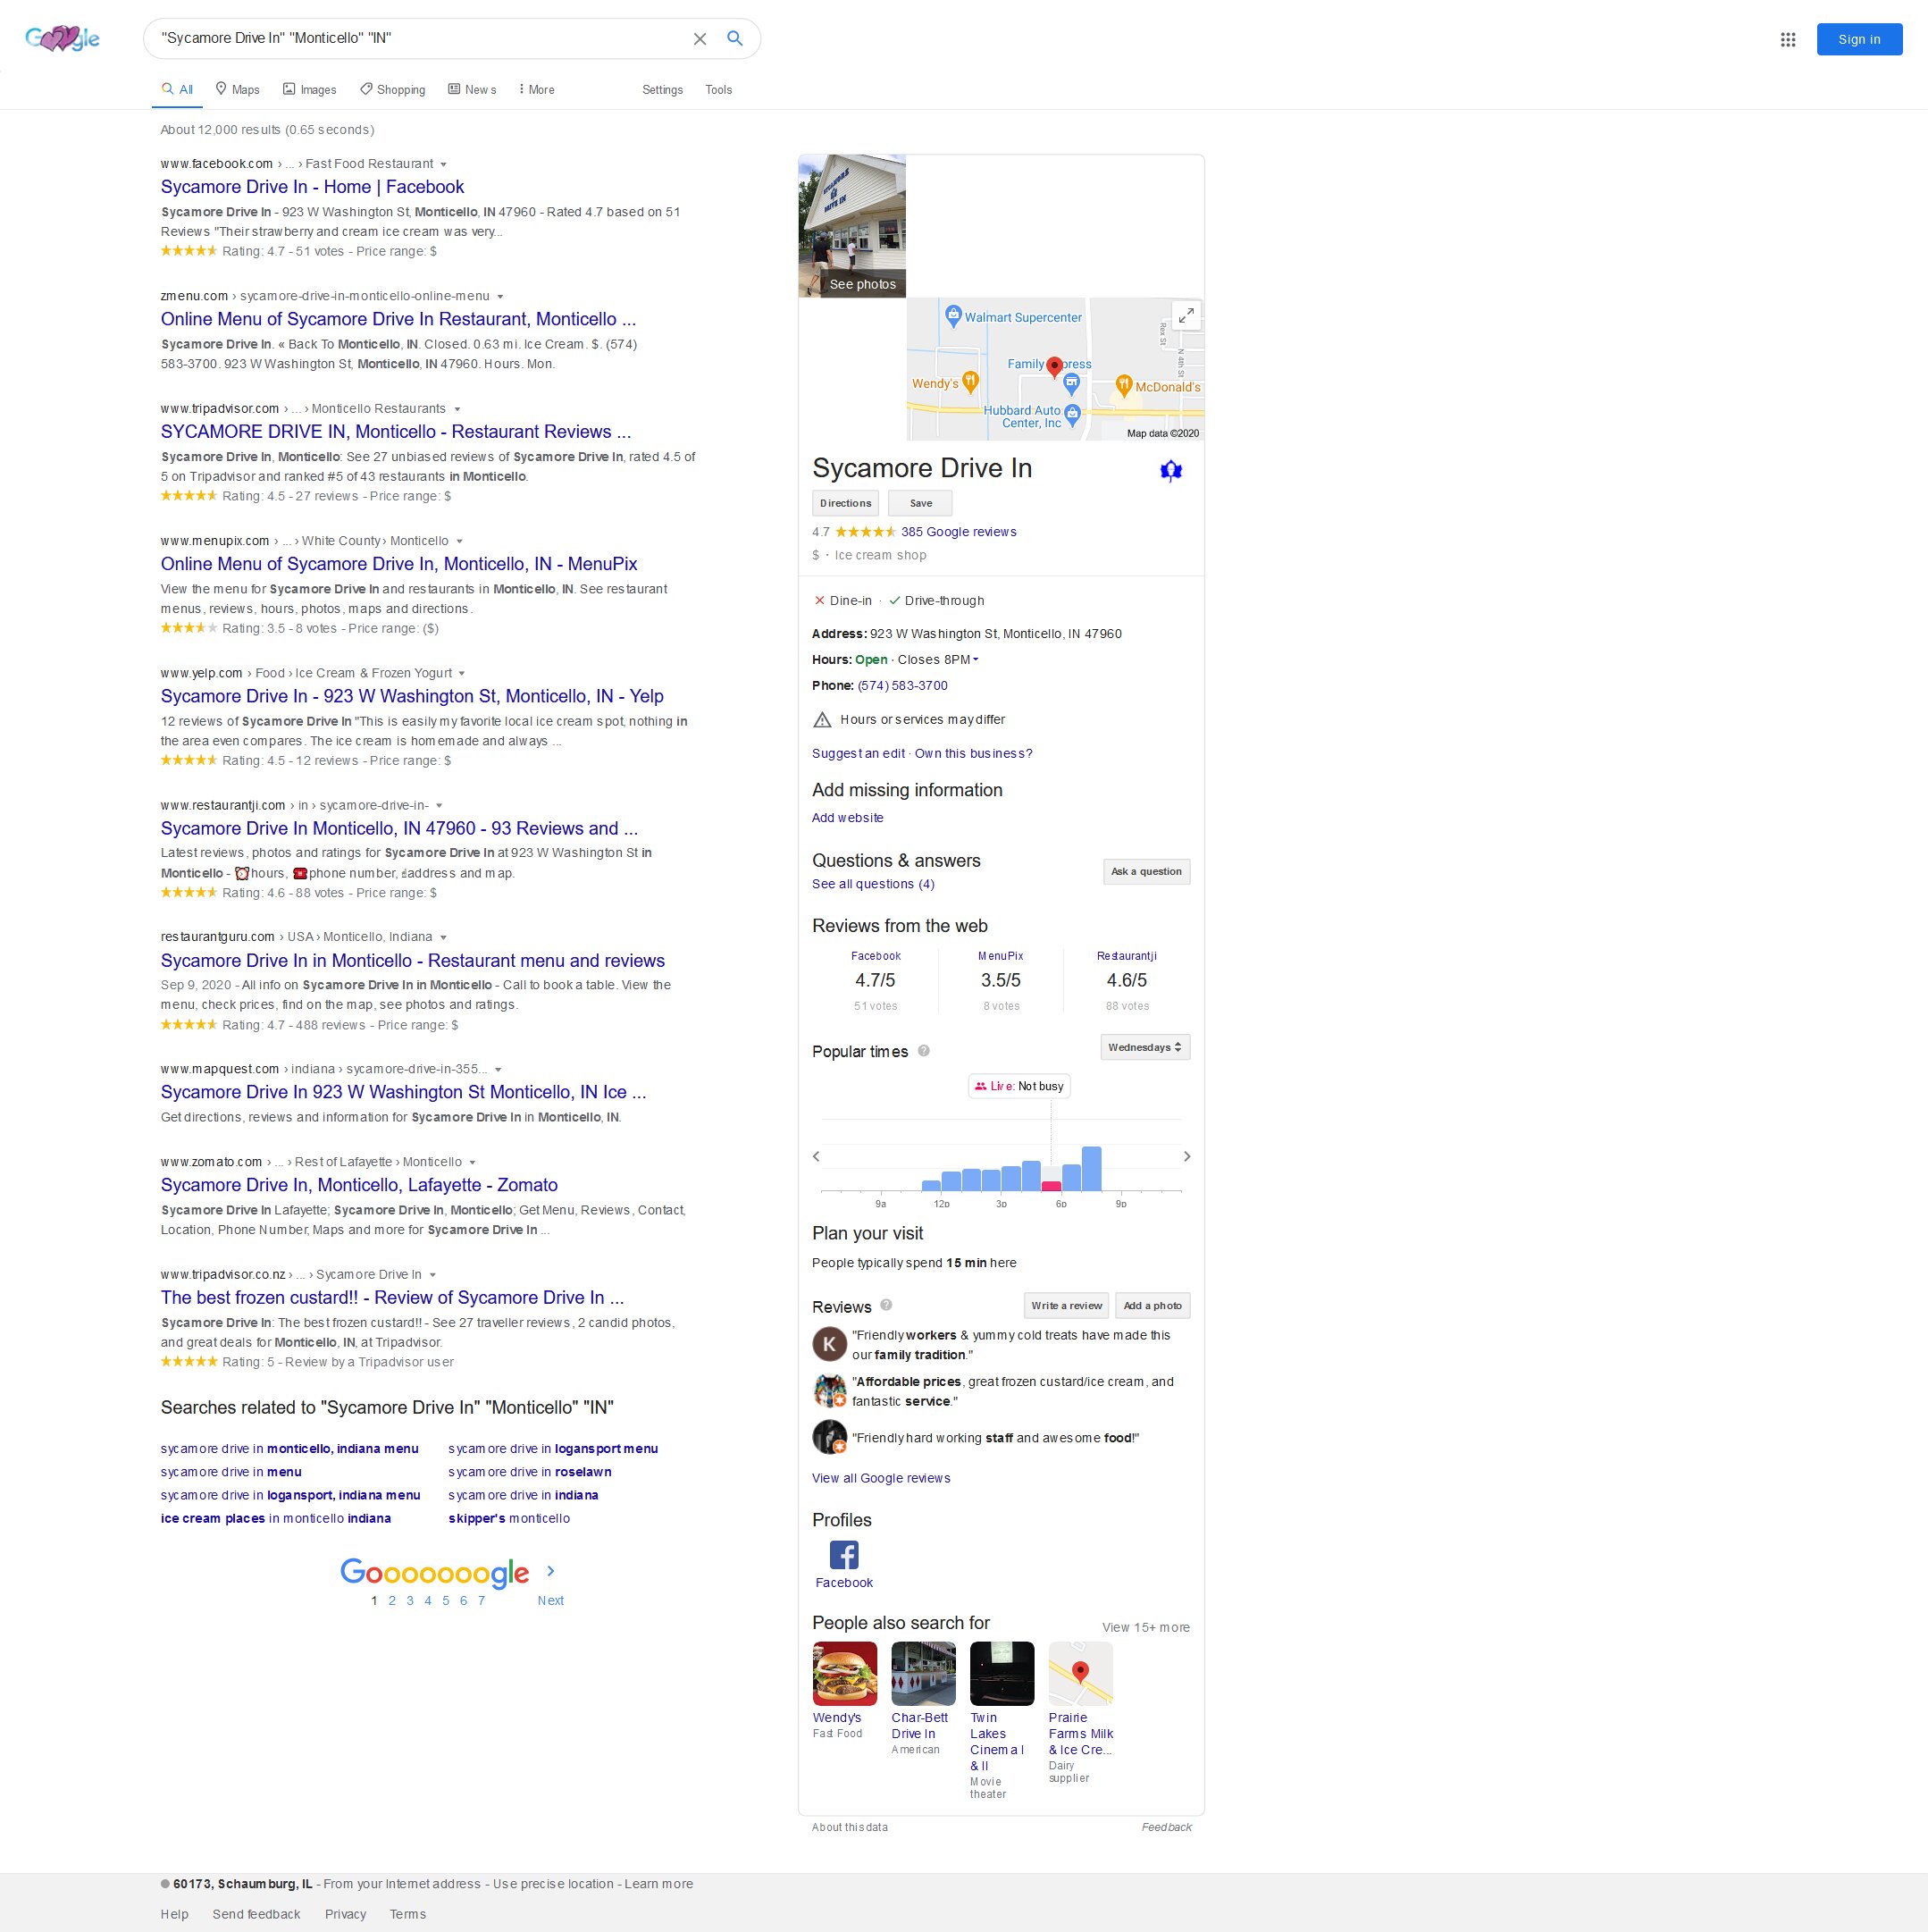Click the Wendy's map marker
Screen dimensions: 1928x1932
point(969,381)
